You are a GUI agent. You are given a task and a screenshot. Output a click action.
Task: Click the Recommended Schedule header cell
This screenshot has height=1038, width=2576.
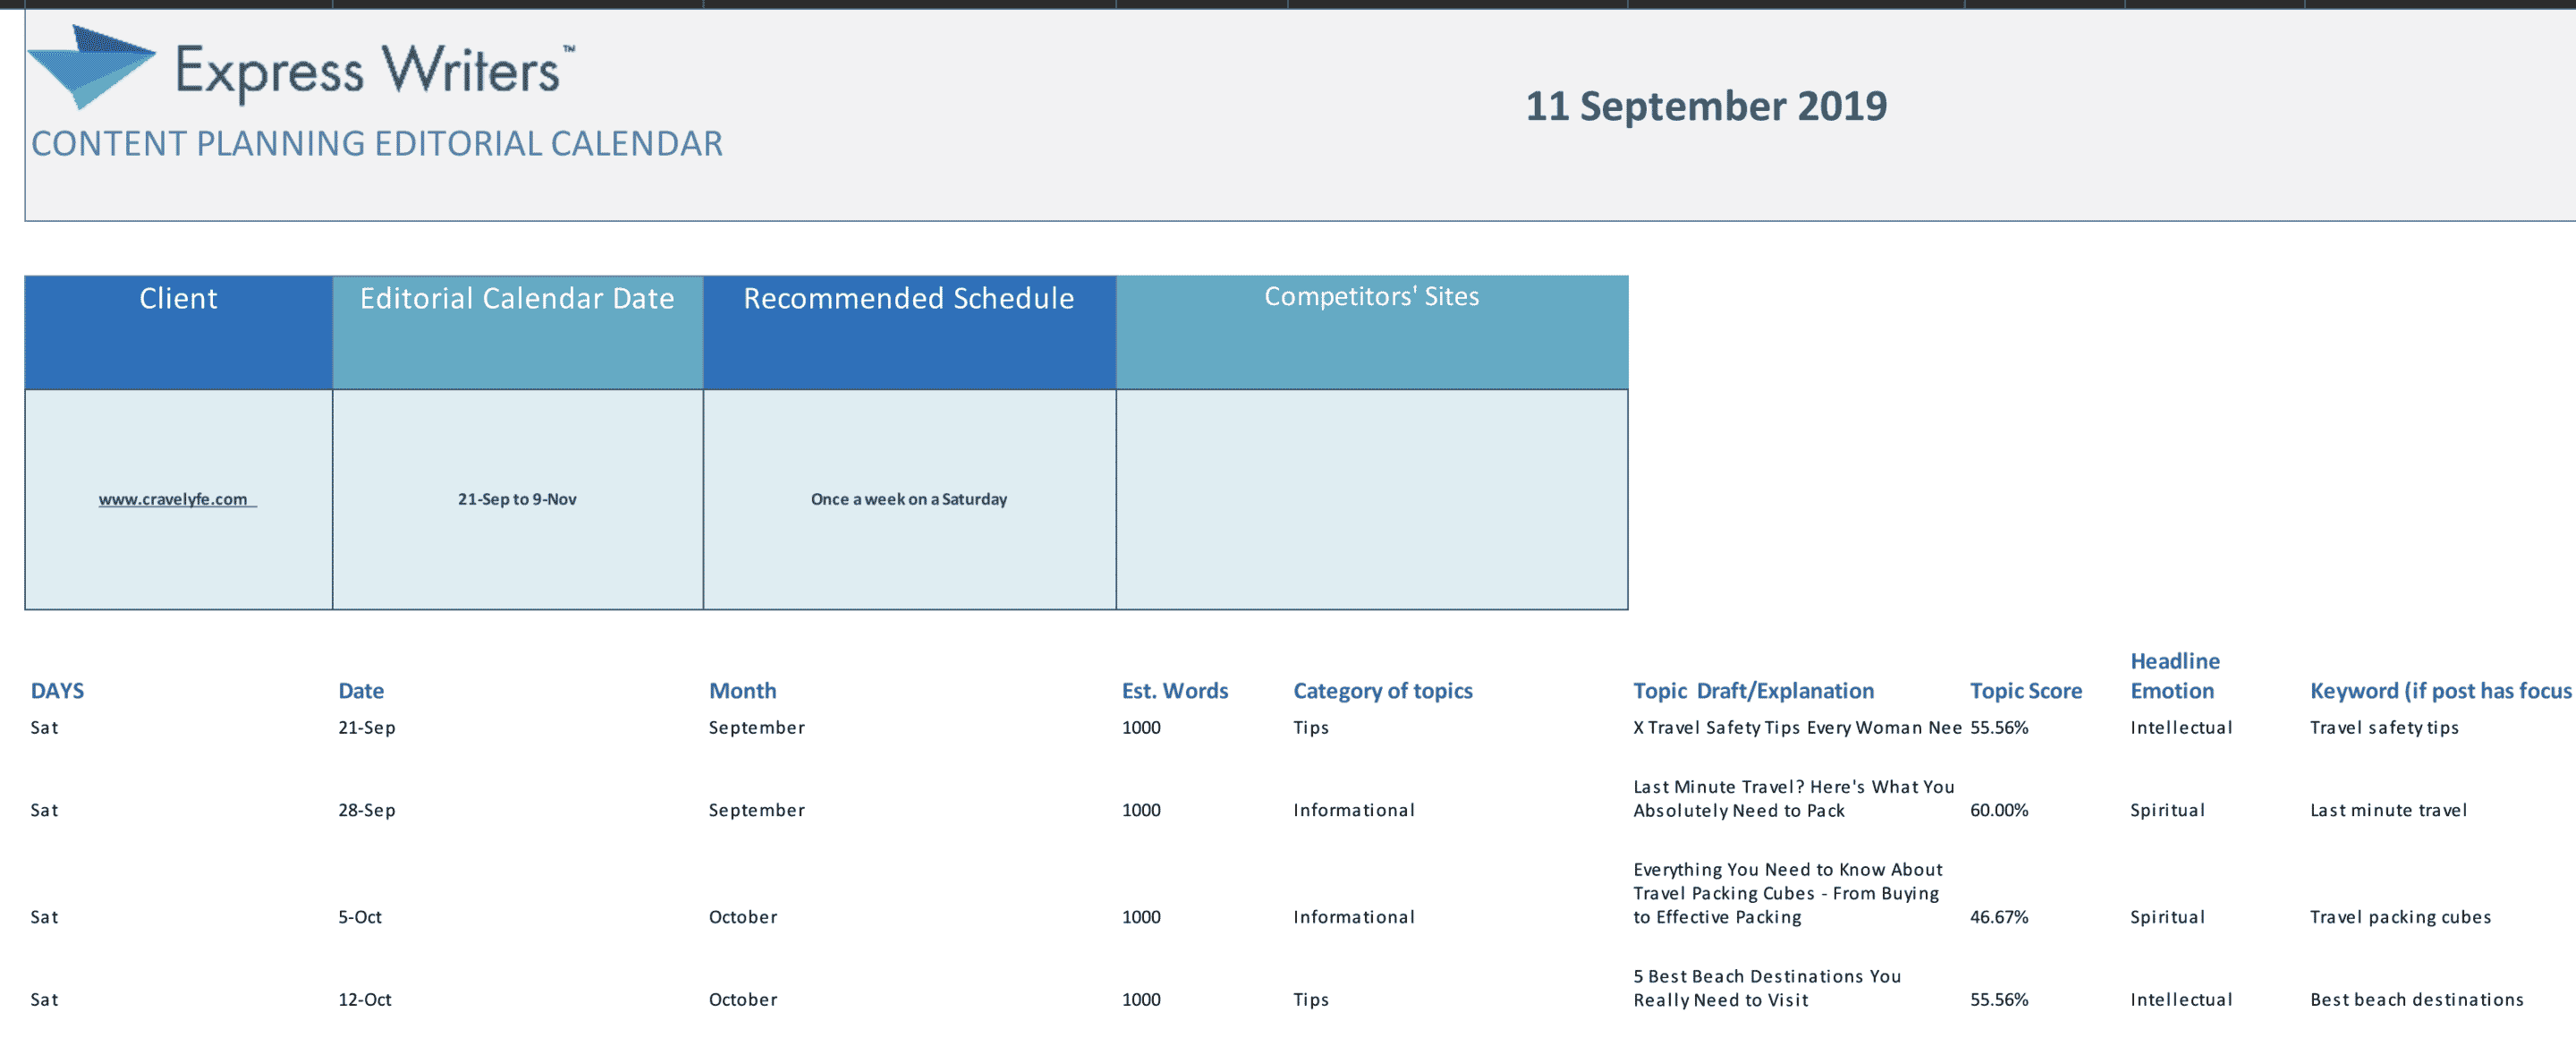point(909,332)
